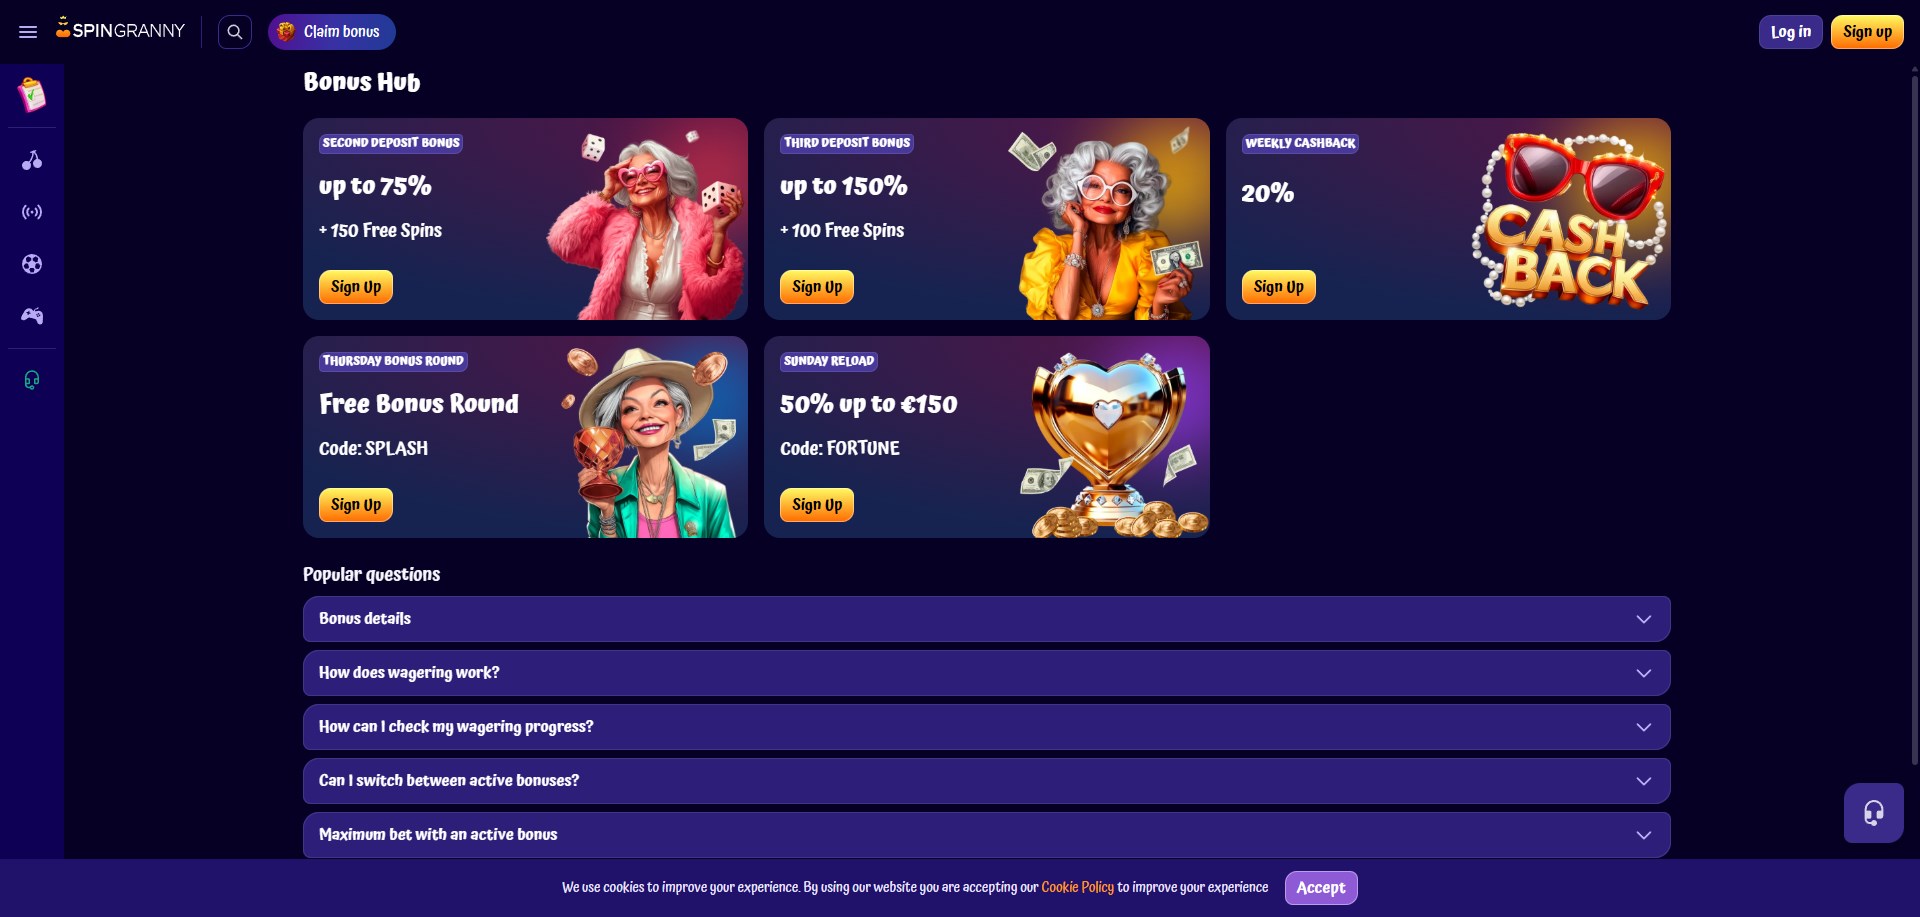Viewport: 1920px width, 917px height.
Task: Expand How does wagering work question
Action: [986, 673]
